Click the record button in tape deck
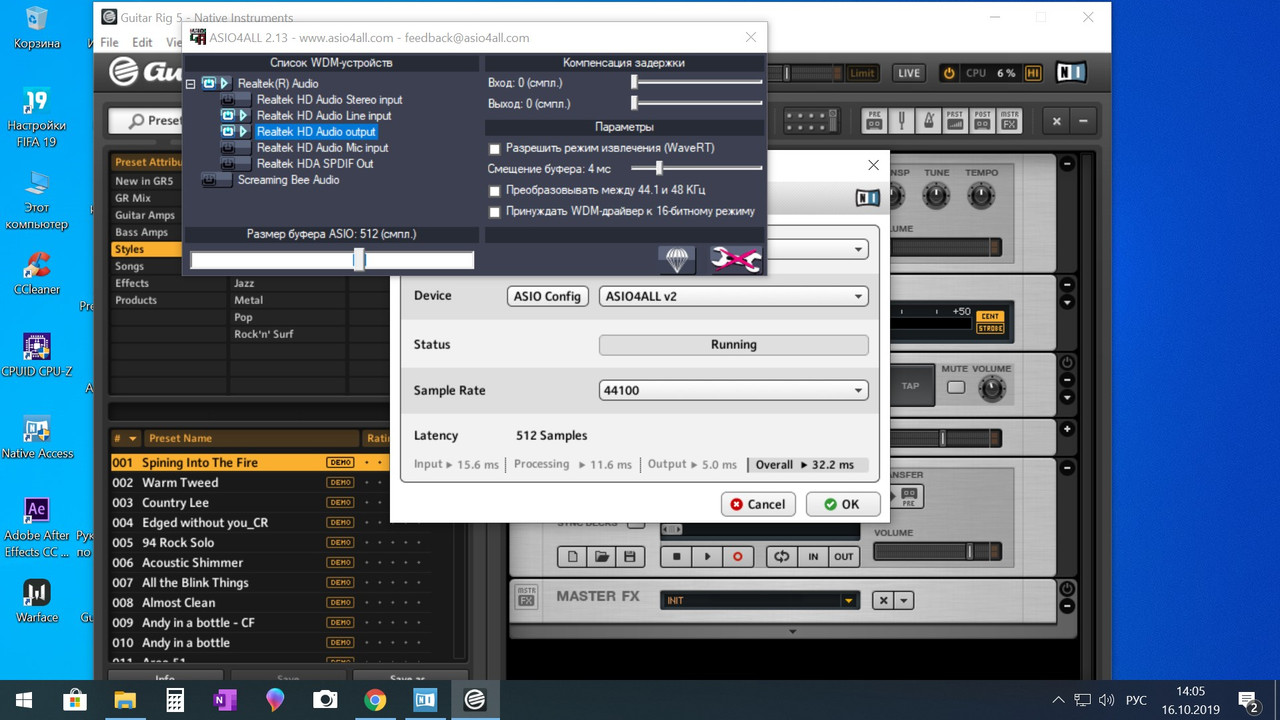Viewport: 1280px width, 720px height. pos(738,557)
